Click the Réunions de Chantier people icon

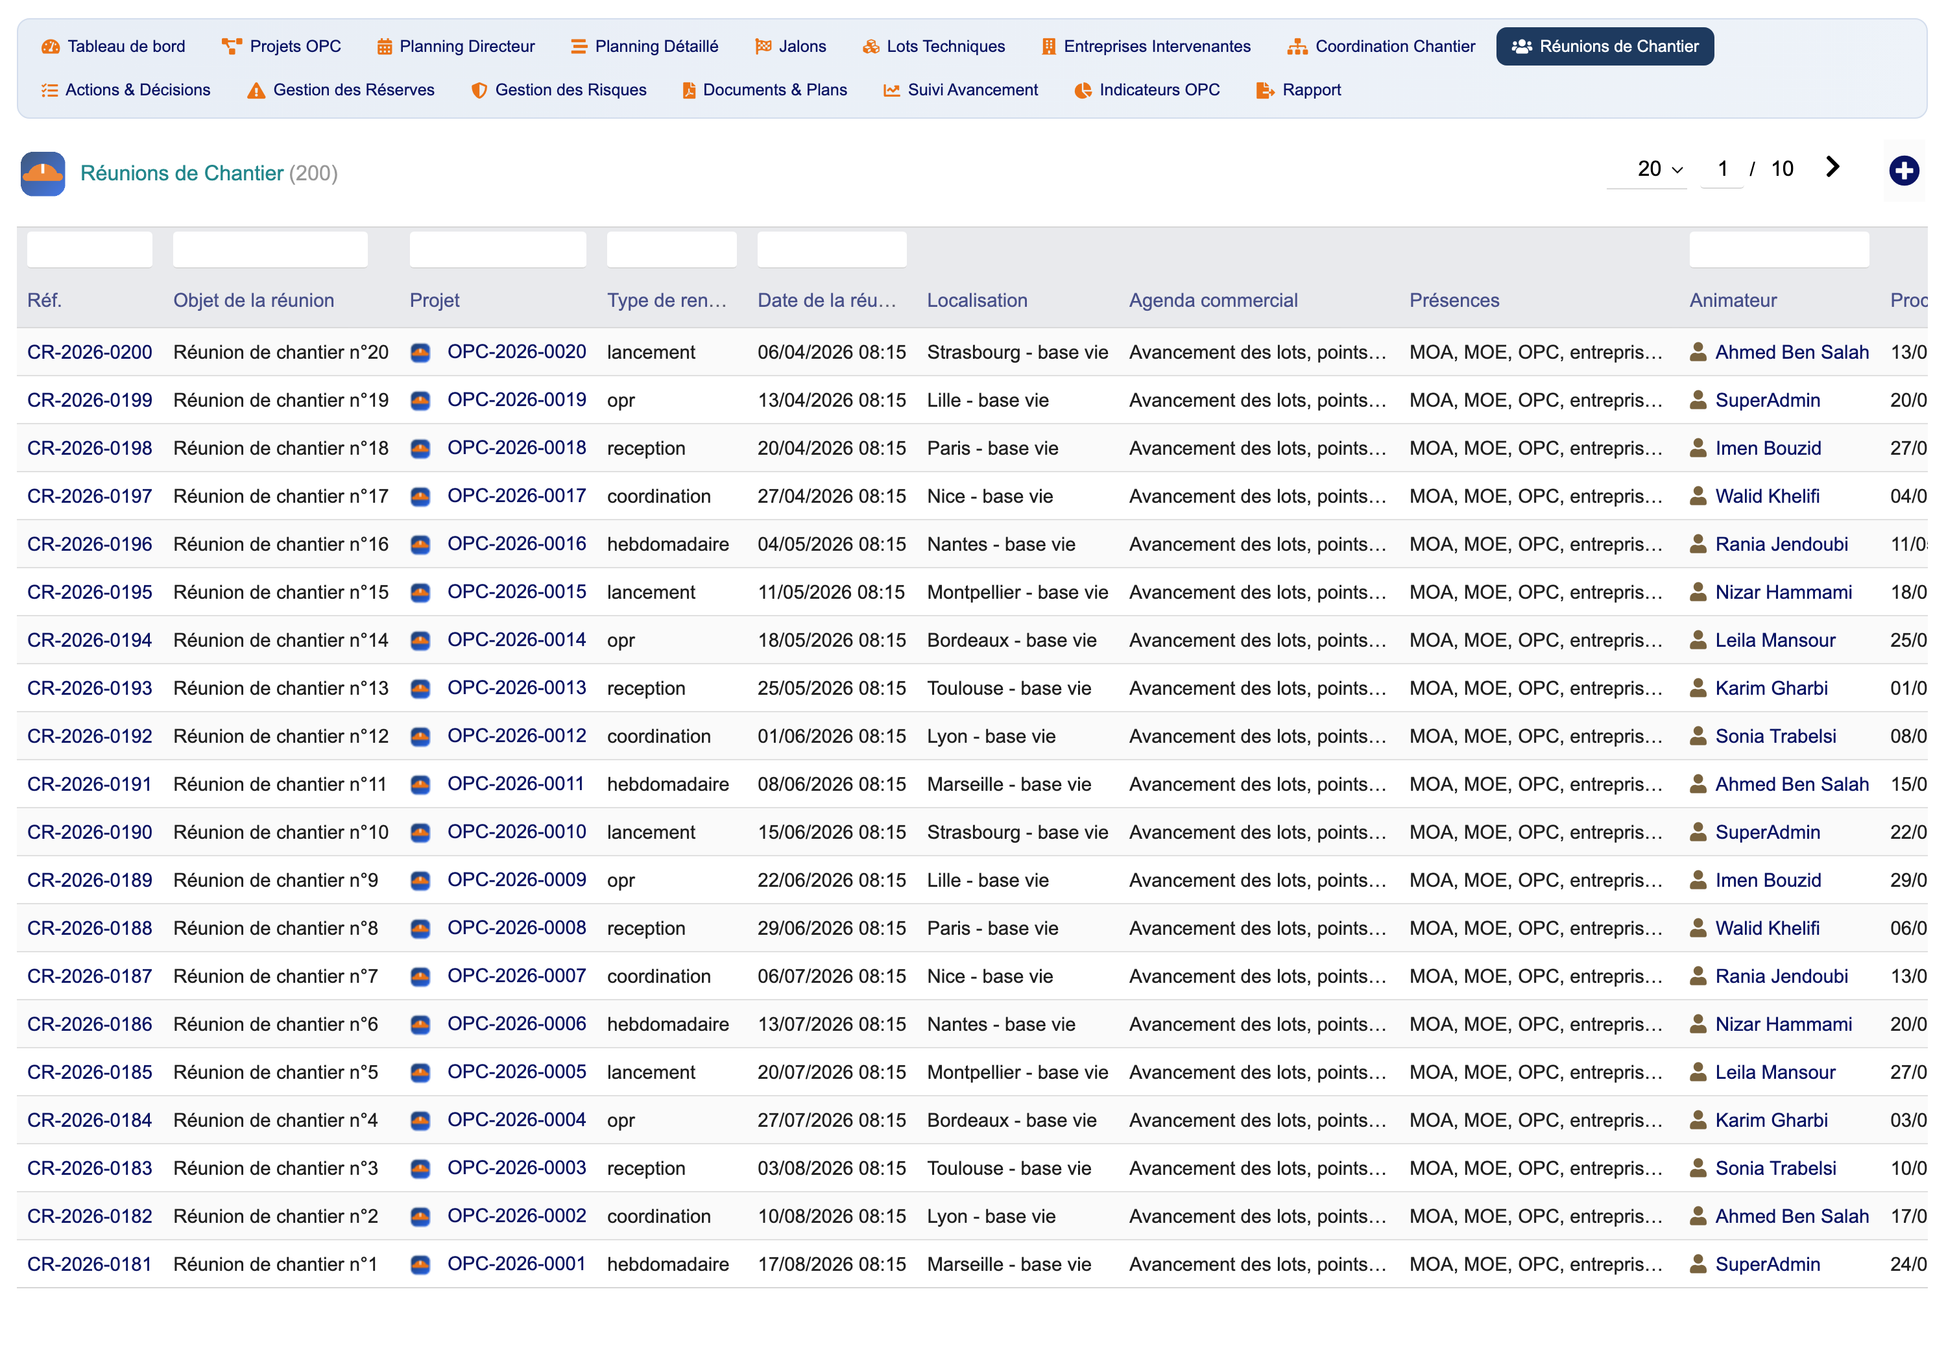coord(1521,46)
